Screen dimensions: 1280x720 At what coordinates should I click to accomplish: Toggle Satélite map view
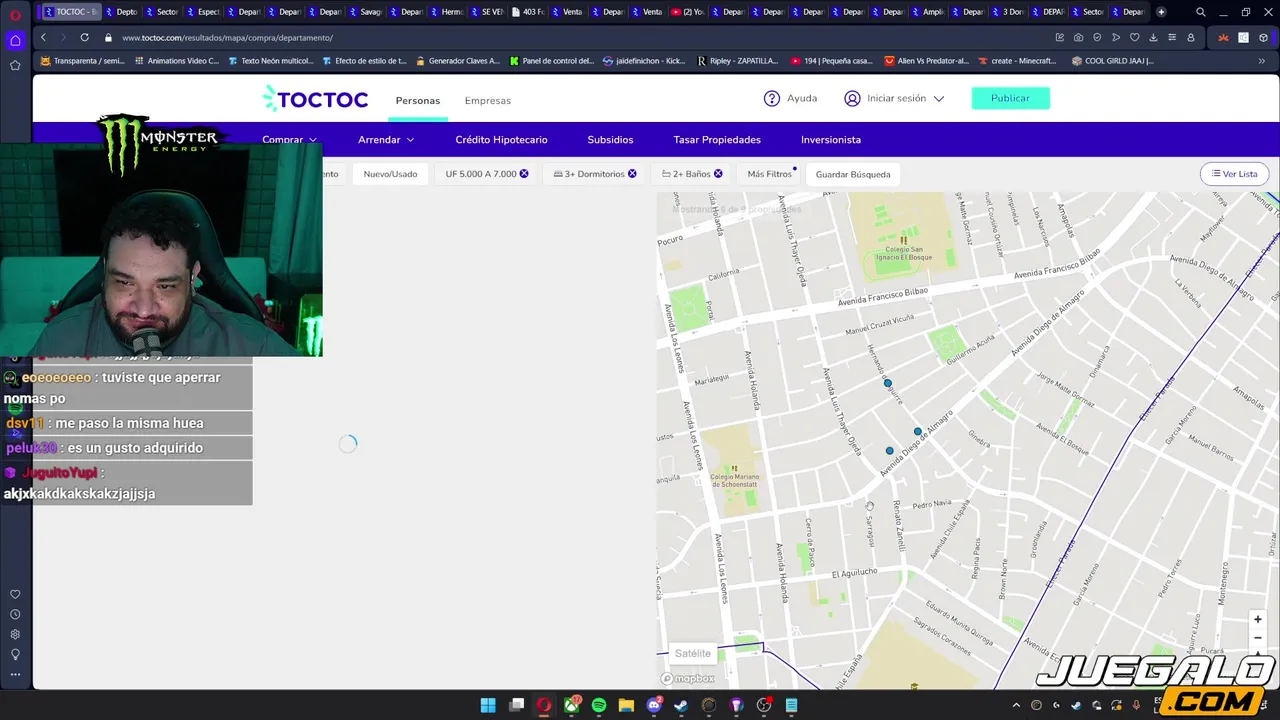click(x=693, y=653)
